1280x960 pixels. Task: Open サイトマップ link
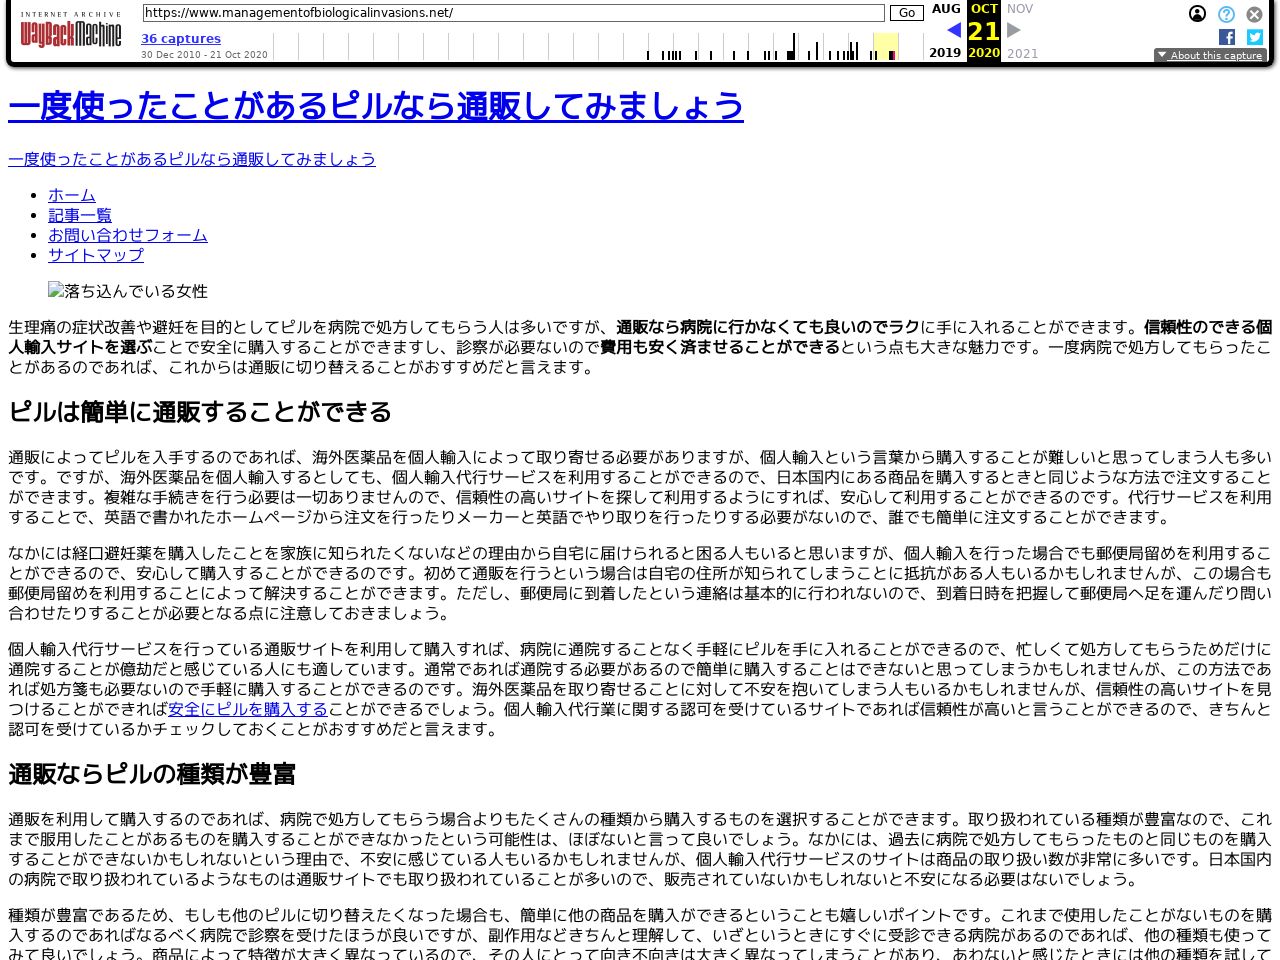point(96,255)
